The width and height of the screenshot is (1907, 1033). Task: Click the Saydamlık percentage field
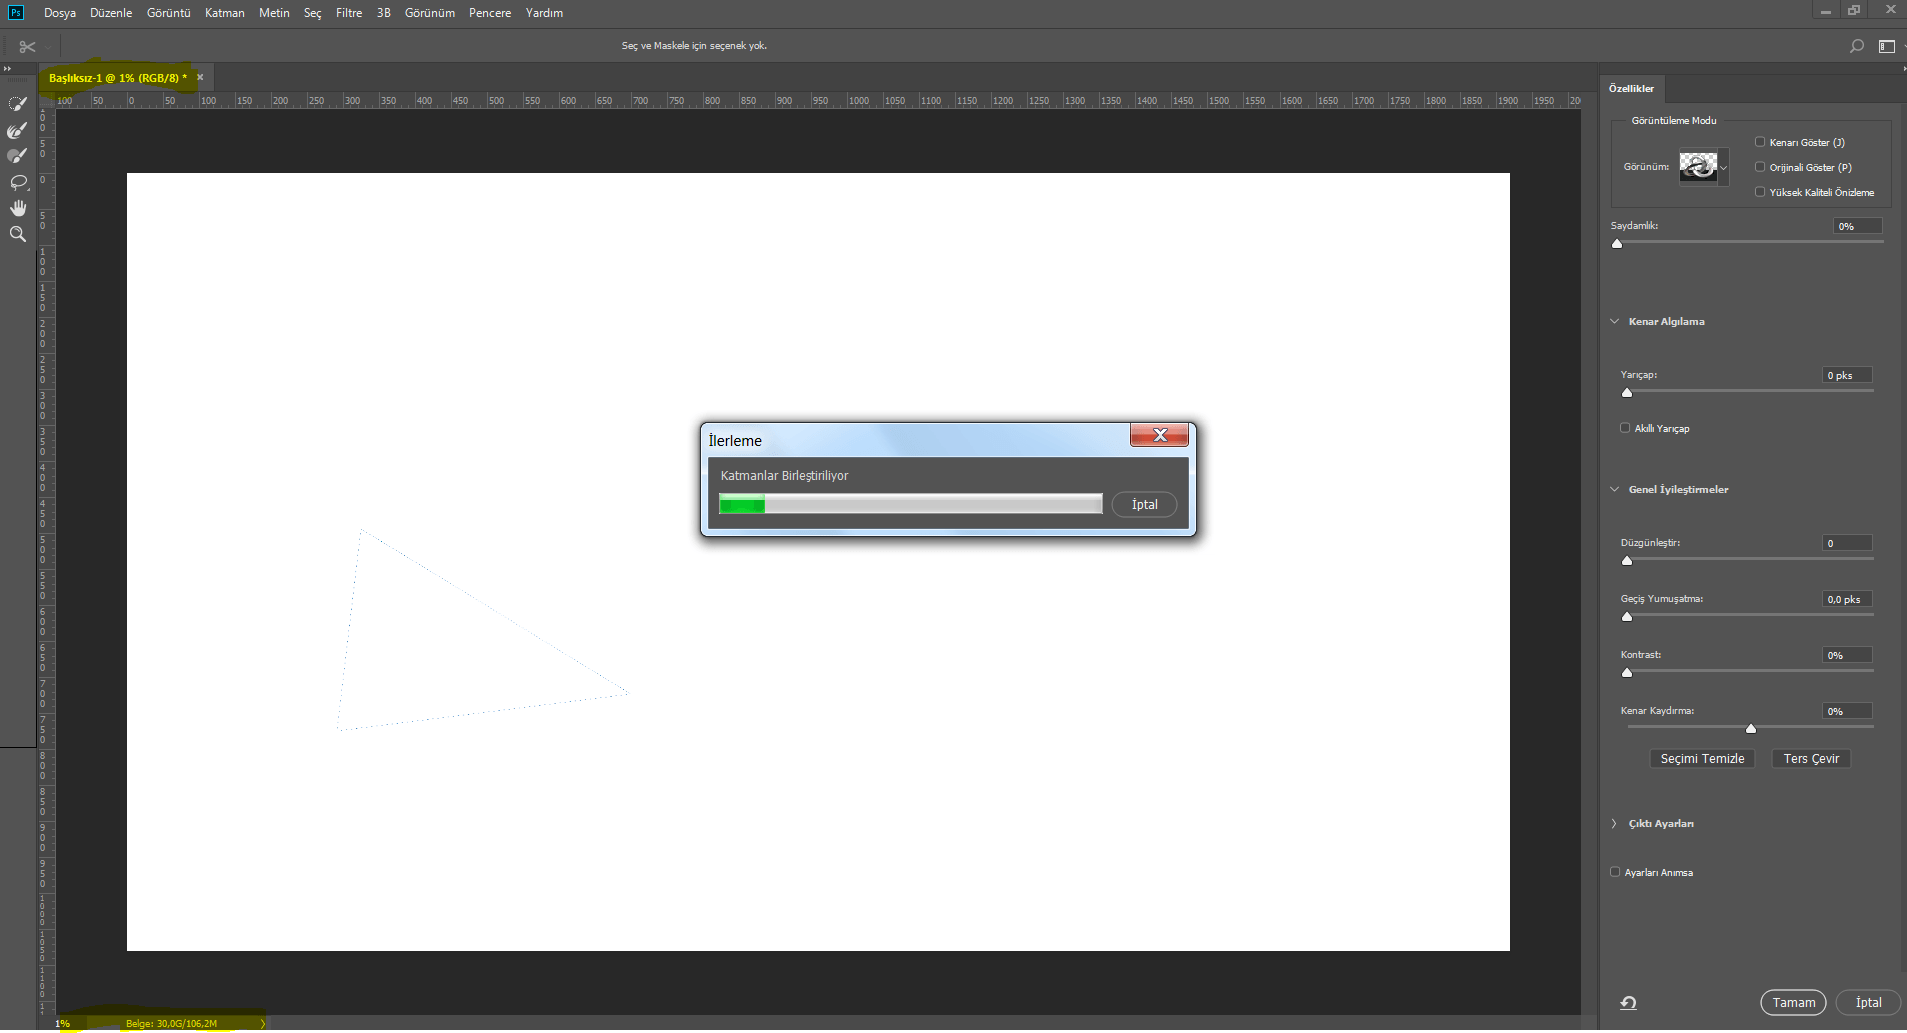pos(1858,226)
